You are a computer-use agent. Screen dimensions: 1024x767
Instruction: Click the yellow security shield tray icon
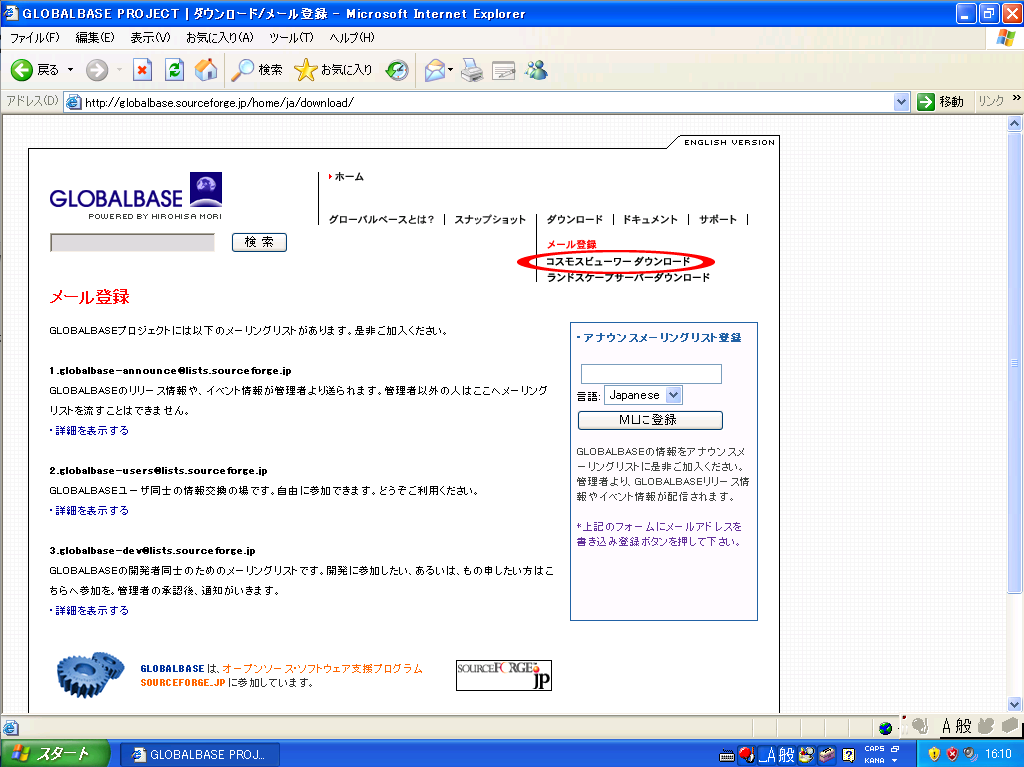pyautogui.click(x=934, y=754)
